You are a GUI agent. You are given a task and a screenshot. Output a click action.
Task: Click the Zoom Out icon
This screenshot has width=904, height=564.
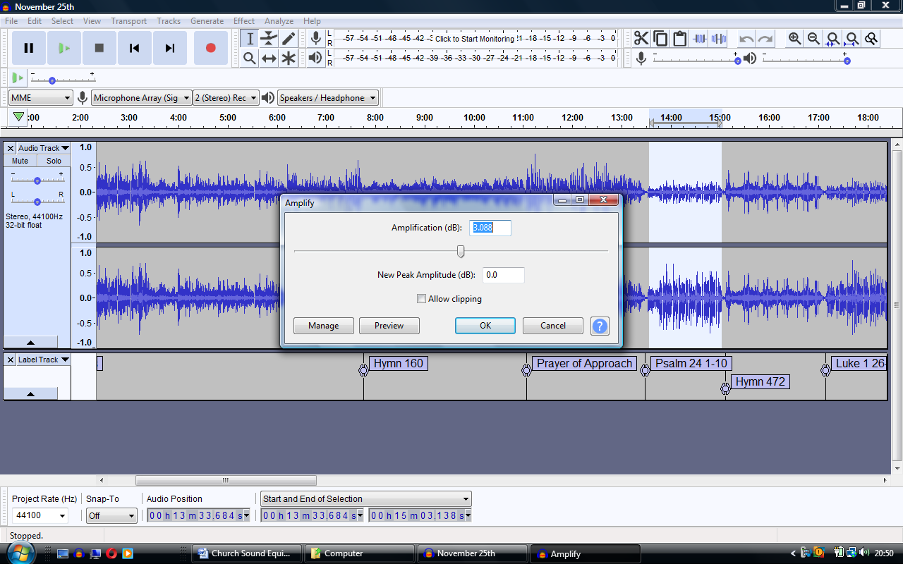click(x=813, y=39)
